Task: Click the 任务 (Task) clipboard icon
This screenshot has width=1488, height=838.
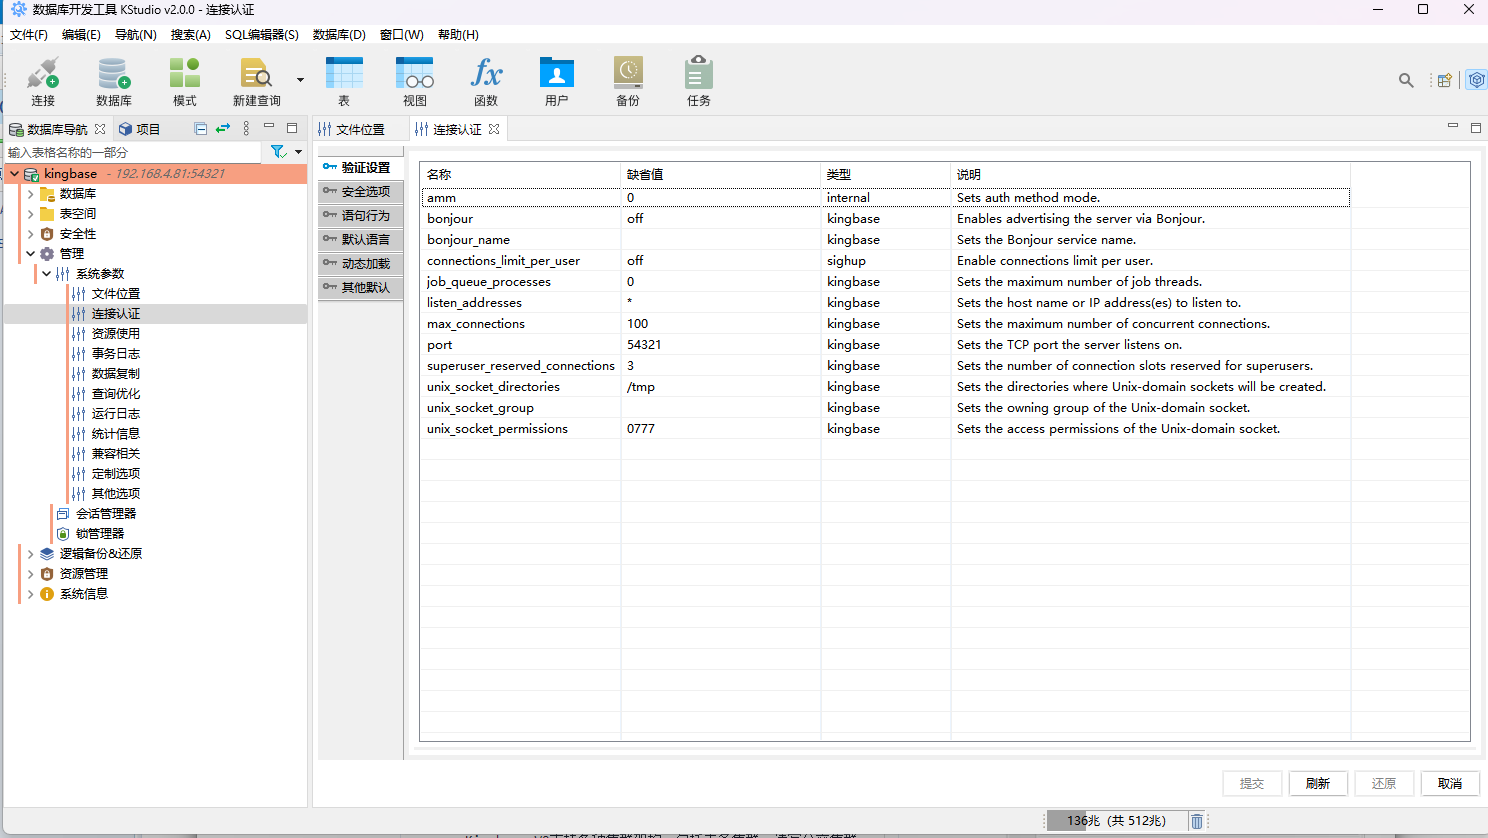Action: 698,74
